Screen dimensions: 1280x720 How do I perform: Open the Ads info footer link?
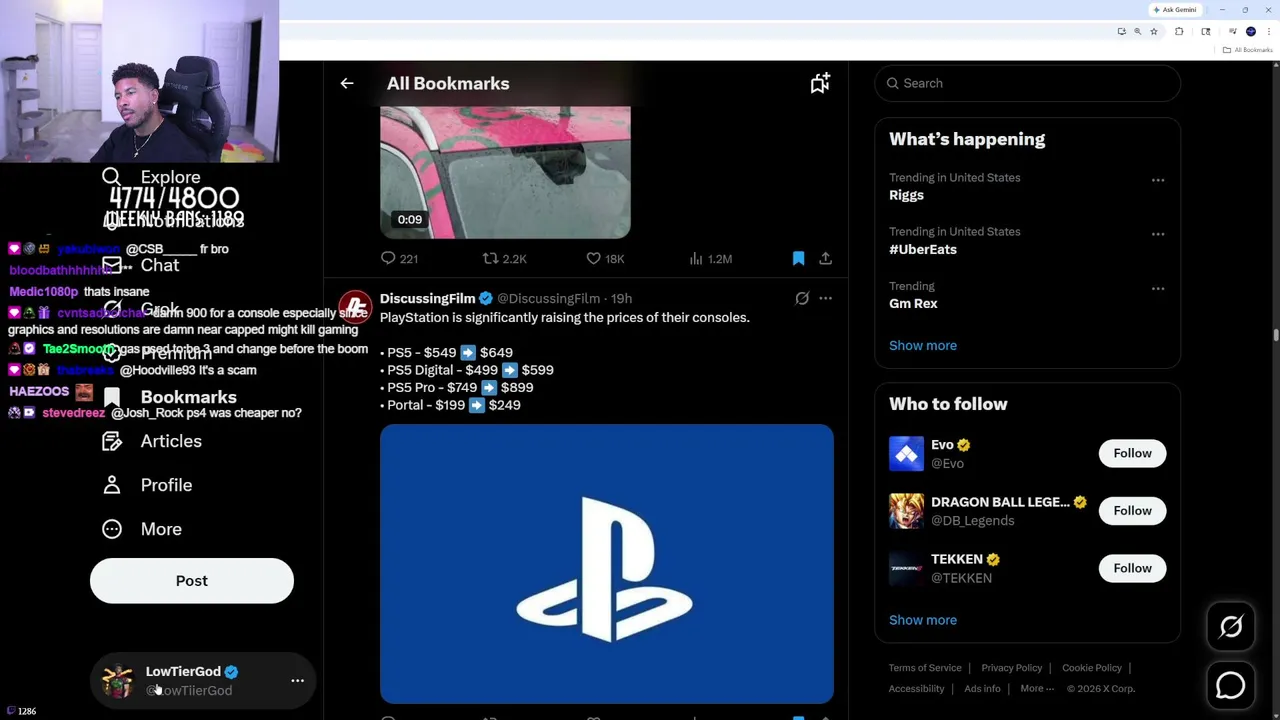(x=982, y=688)
